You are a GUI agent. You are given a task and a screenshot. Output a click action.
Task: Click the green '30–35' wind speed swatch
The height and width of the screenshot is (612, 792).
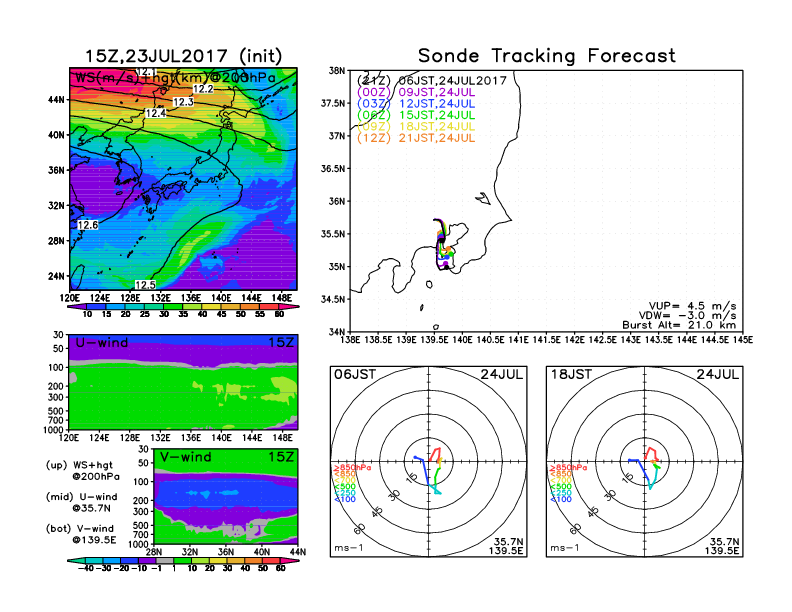pyautogui.click(x=173, y=306)
